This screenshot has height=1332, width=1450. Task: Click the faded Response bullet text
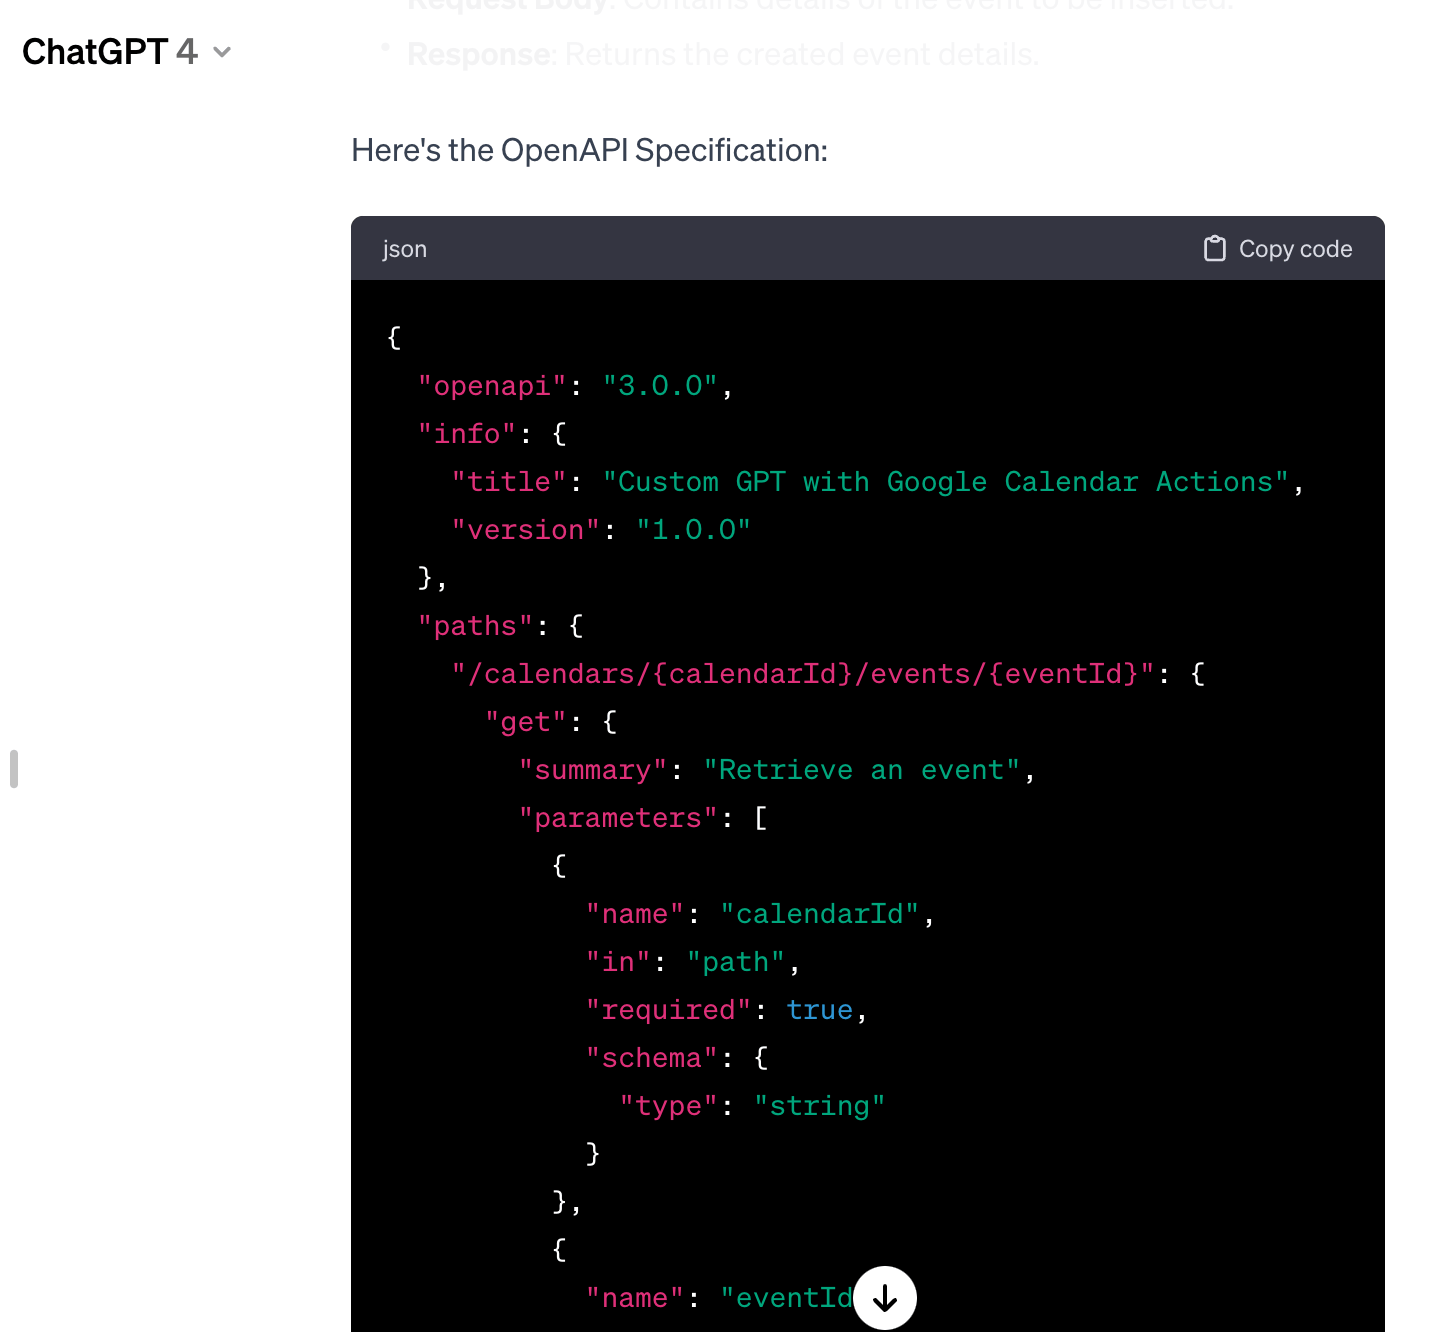click(722, 54)
